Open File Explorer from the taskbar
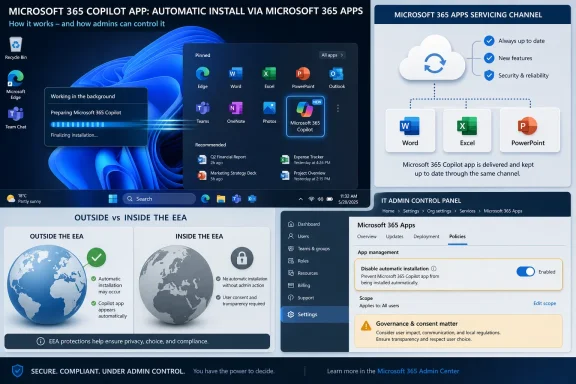 click(221, 199)
